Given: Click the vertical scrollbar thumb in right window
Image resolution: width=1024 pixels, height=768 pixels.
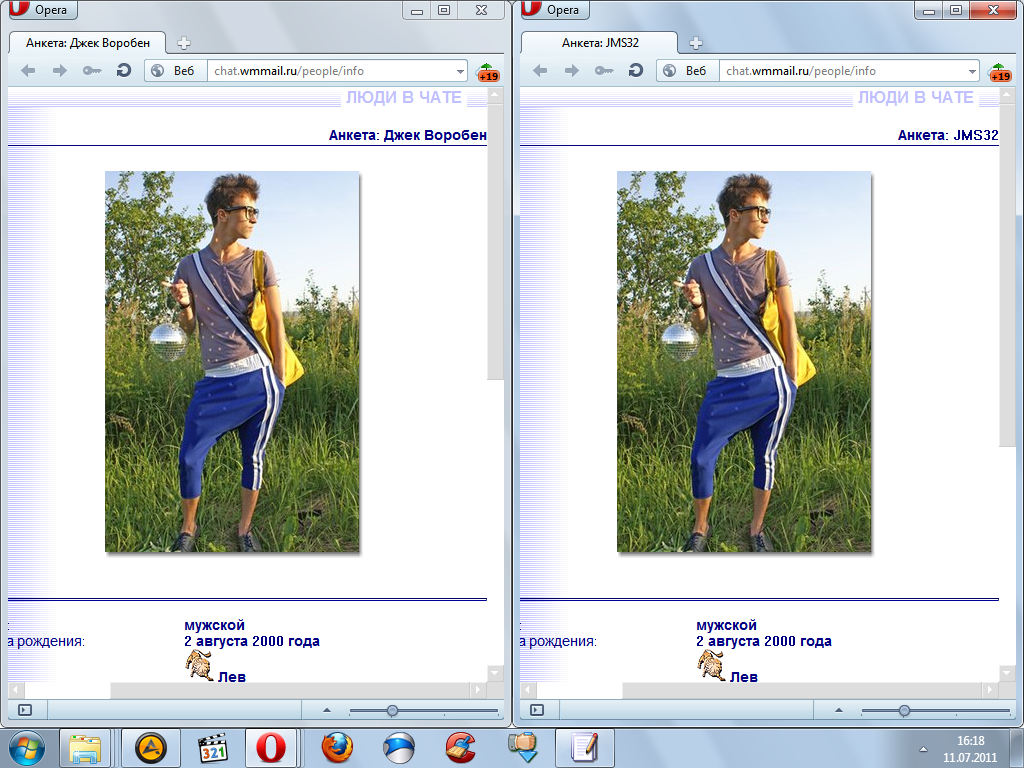Looking at the screenshot, I should click(x=1007, y=274).
